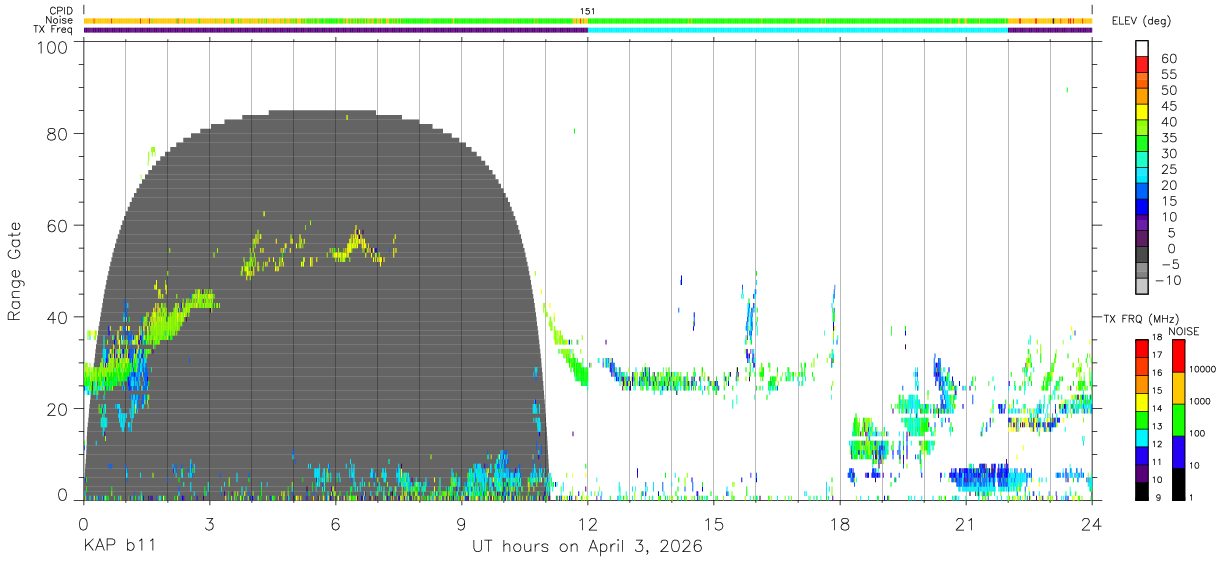Click the 20 tick on Range Gate axis

pyautogui.click(x=57, y=408)
